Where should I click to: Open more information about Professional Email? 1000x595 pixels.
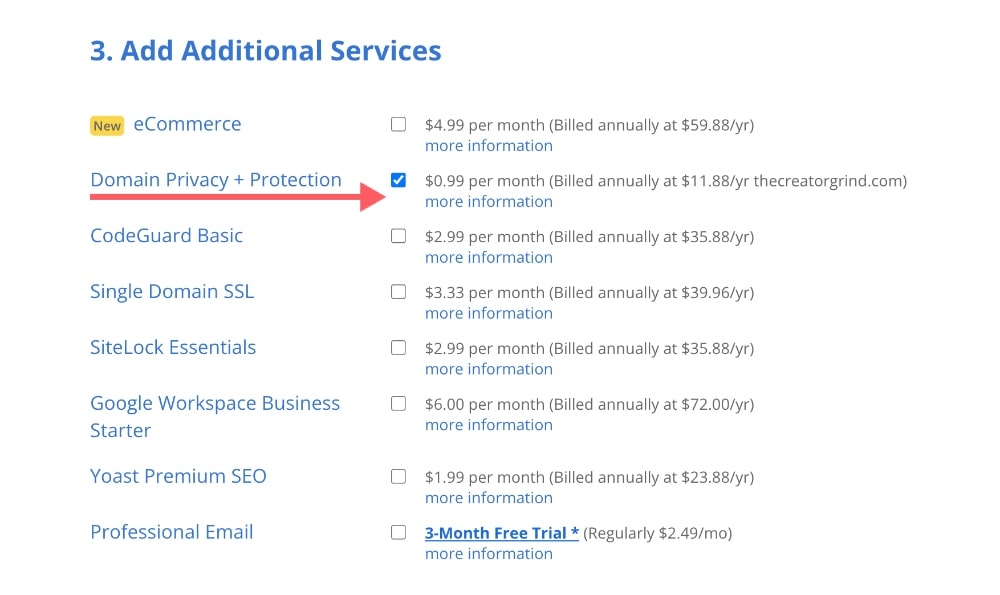[488, 553]
